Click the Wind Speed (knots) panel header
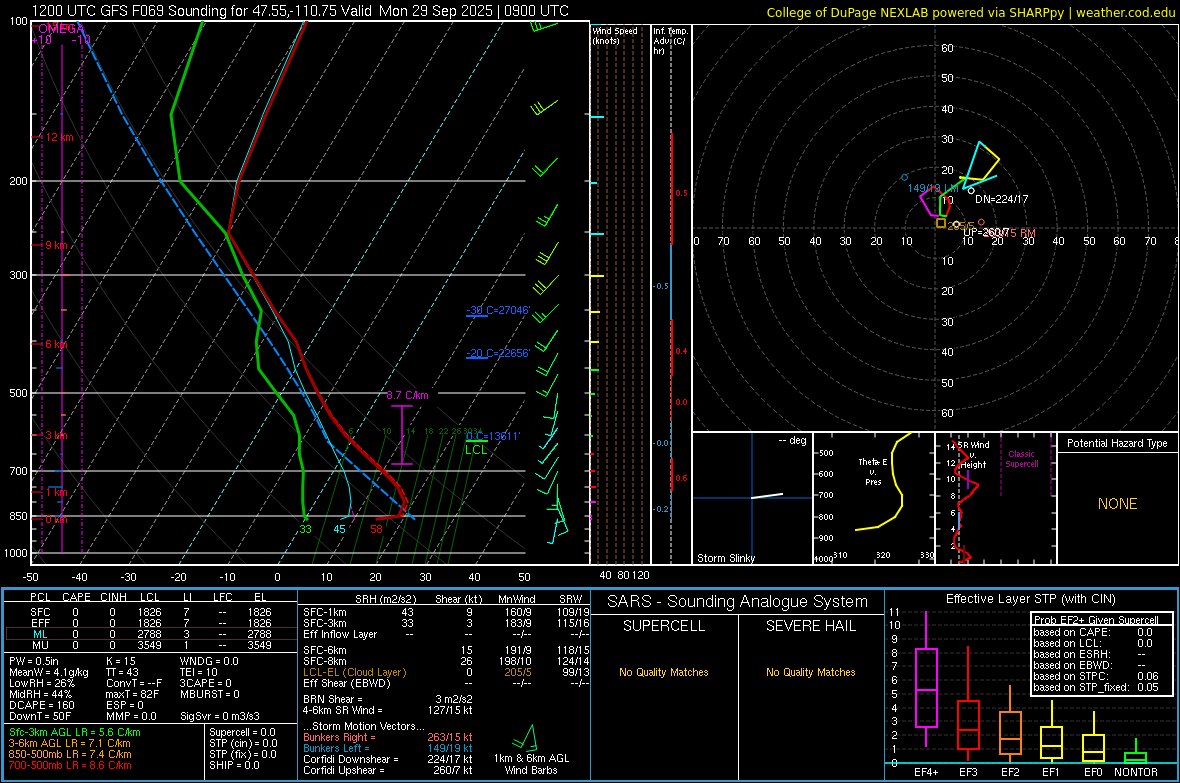1180x783 pixels. 615,35
